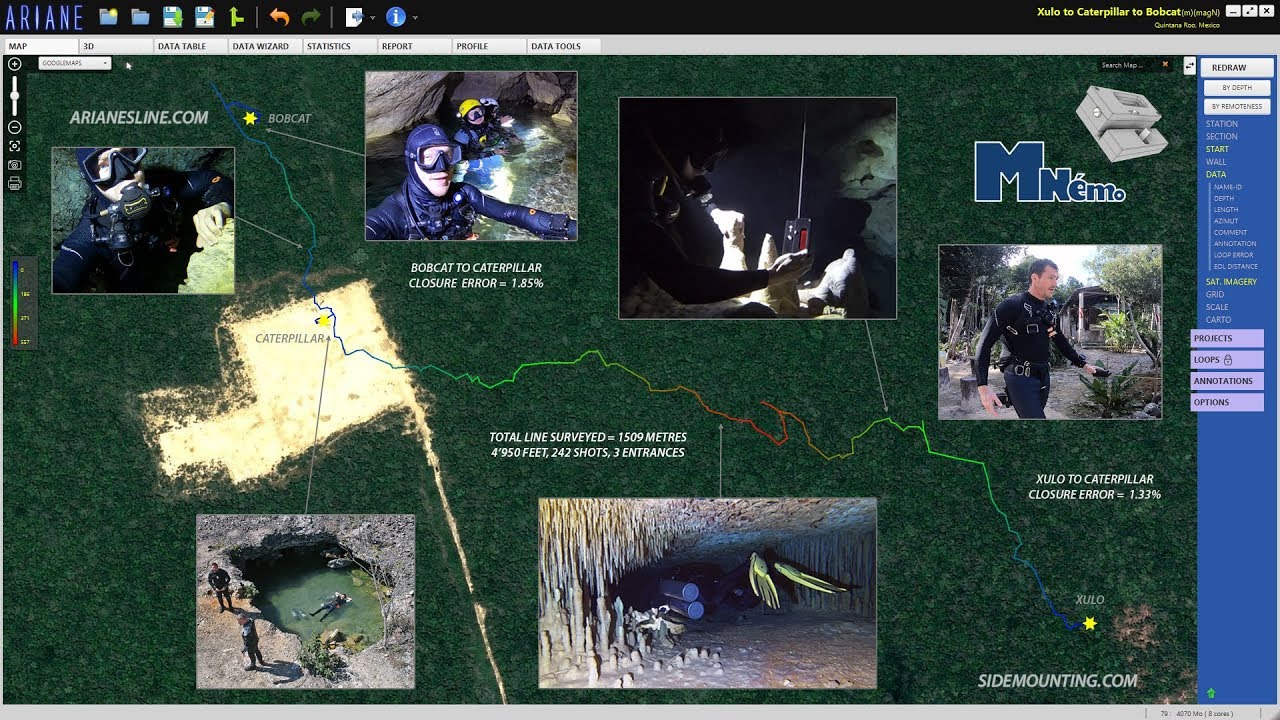
Task: Click the green redo arrow
Action: point(311,16)
